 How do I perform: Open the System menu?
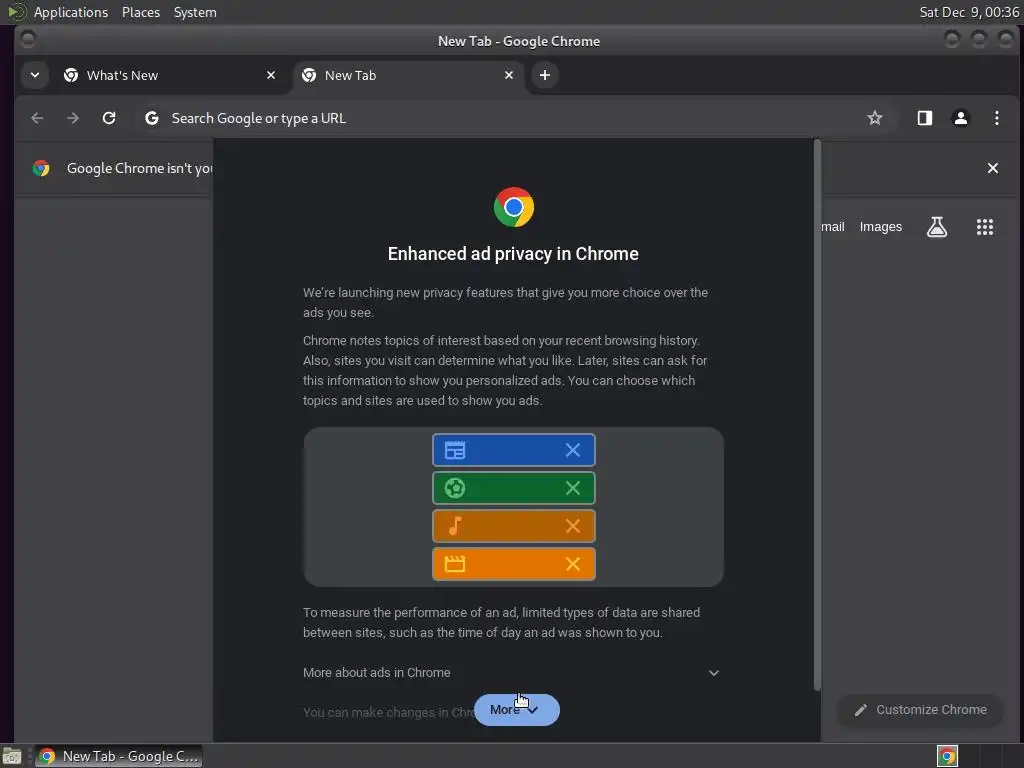195,12
